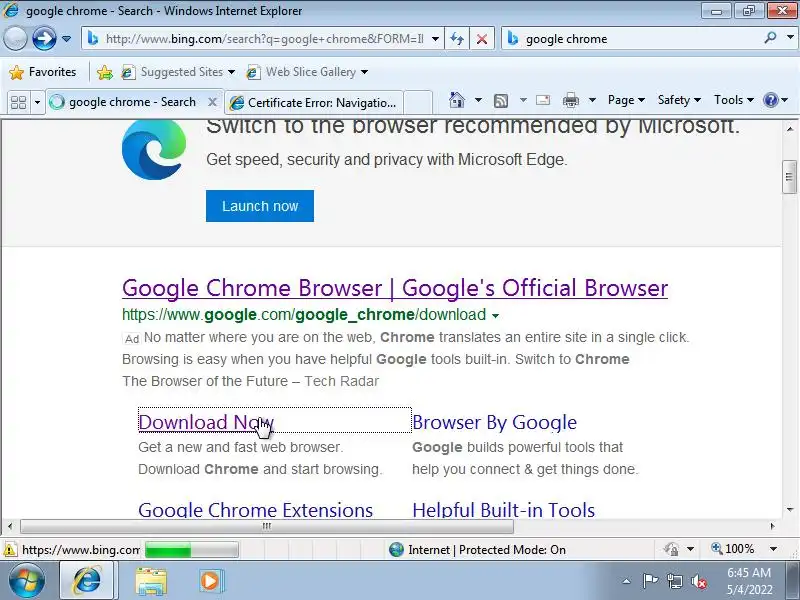Viewport: 800px width, 600px height.
Task: Click the horizontal scrollbar right arrow
Action: [772, 526]
